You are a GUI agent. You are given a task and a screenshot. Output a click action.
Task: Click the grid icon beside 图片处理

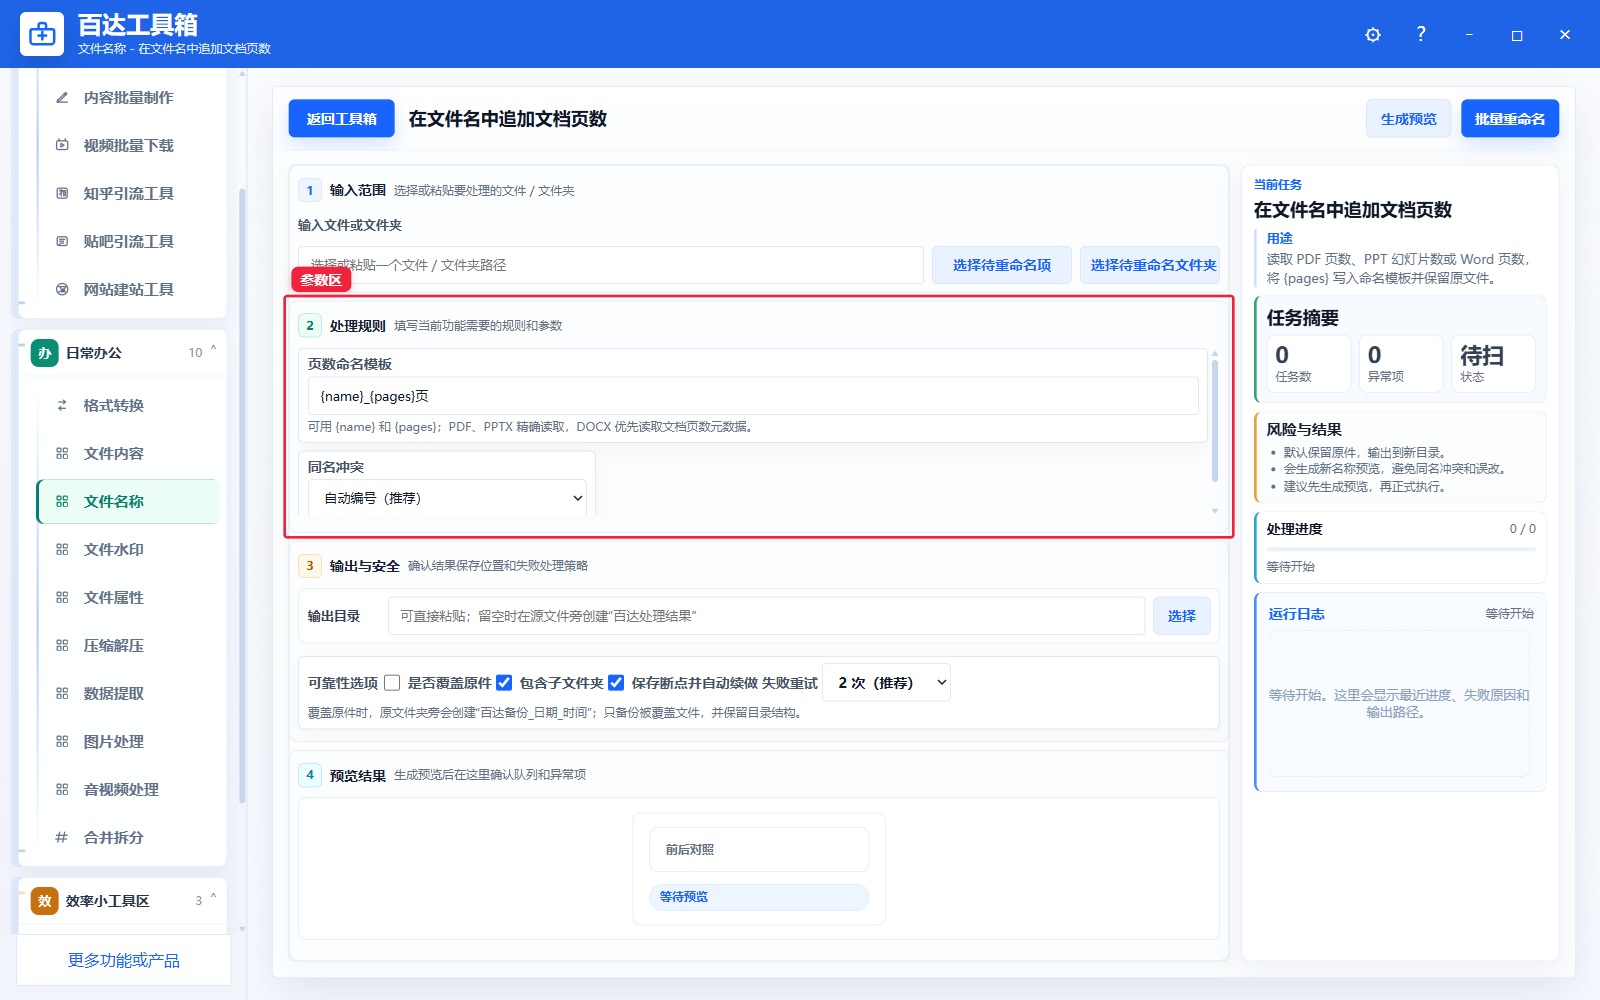point(62,742)
